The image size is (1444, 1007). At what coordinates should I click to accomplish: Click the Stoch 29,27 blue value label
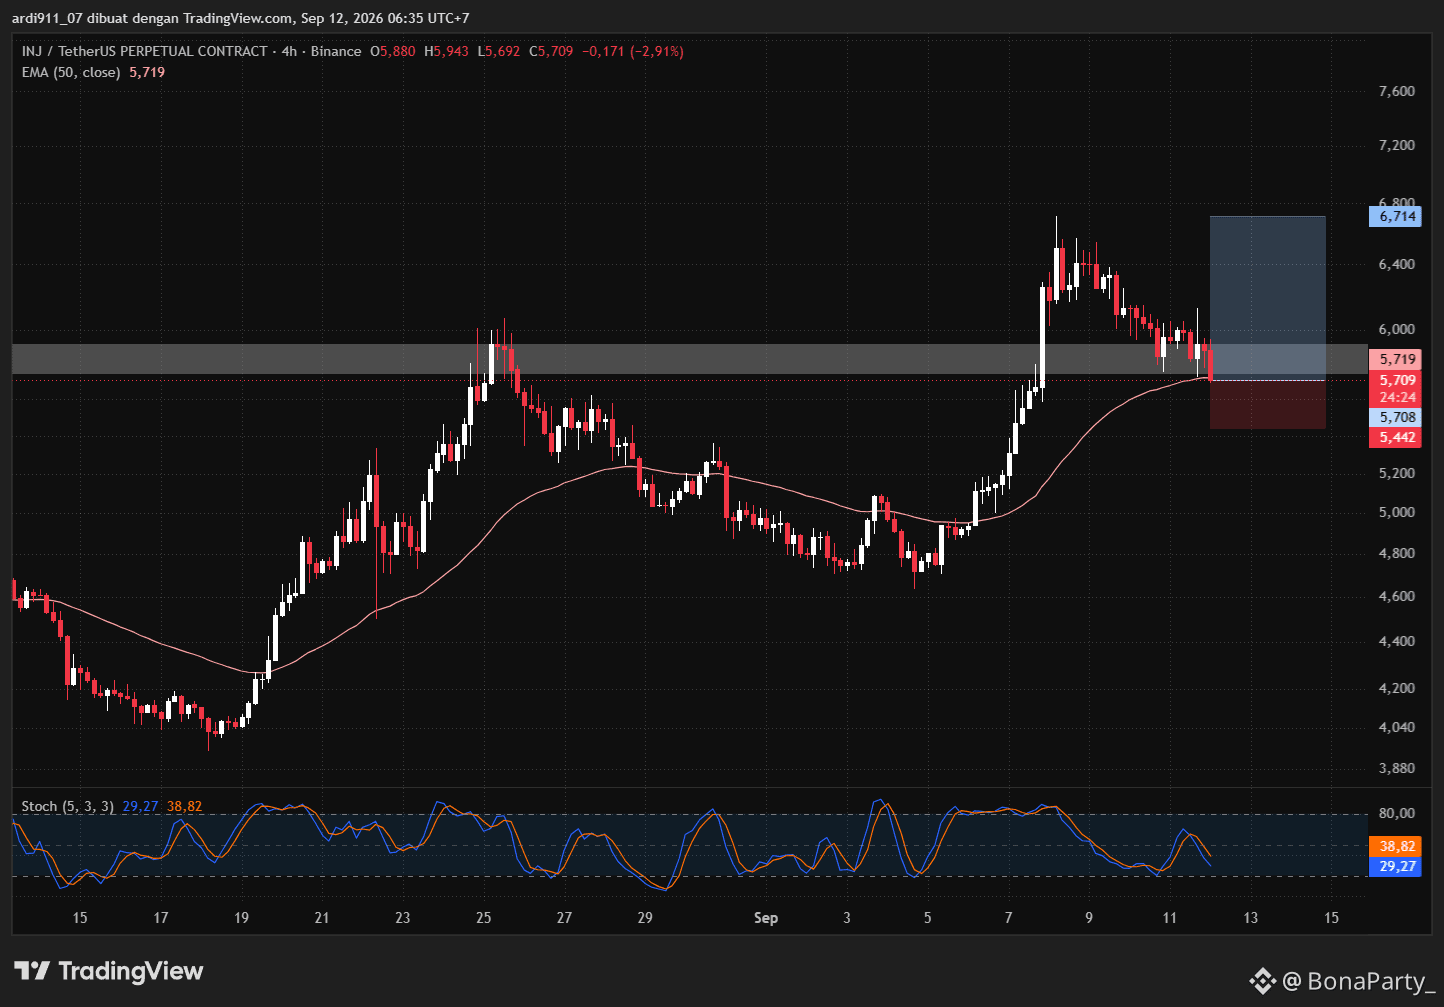pos(1397,866)
